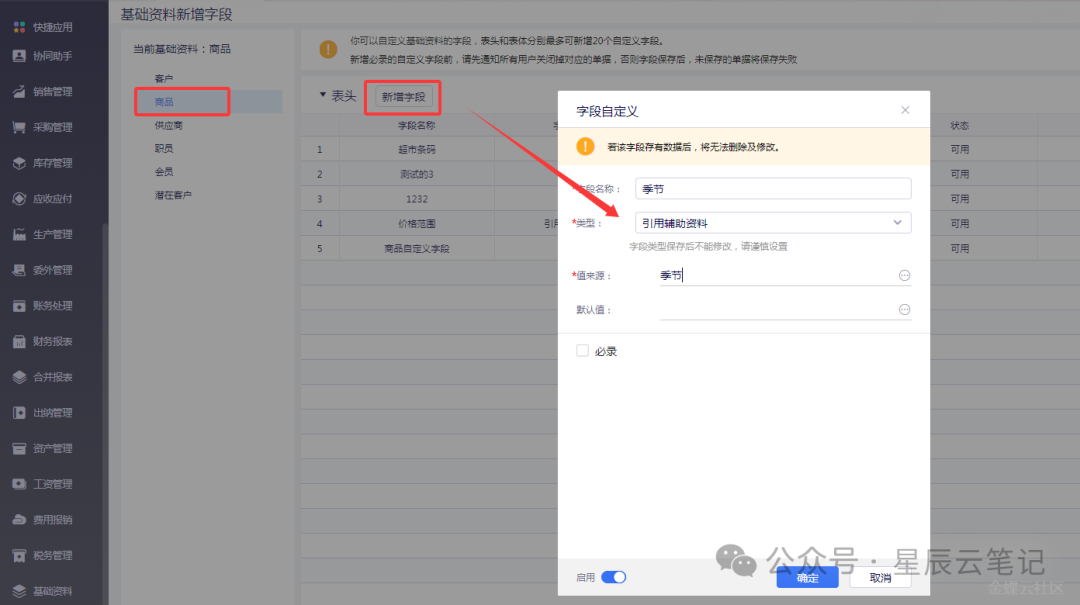Click the 销售管理 sidebar icon
Viewport: 1080px width, 605px height.
(x=19, y=92)
